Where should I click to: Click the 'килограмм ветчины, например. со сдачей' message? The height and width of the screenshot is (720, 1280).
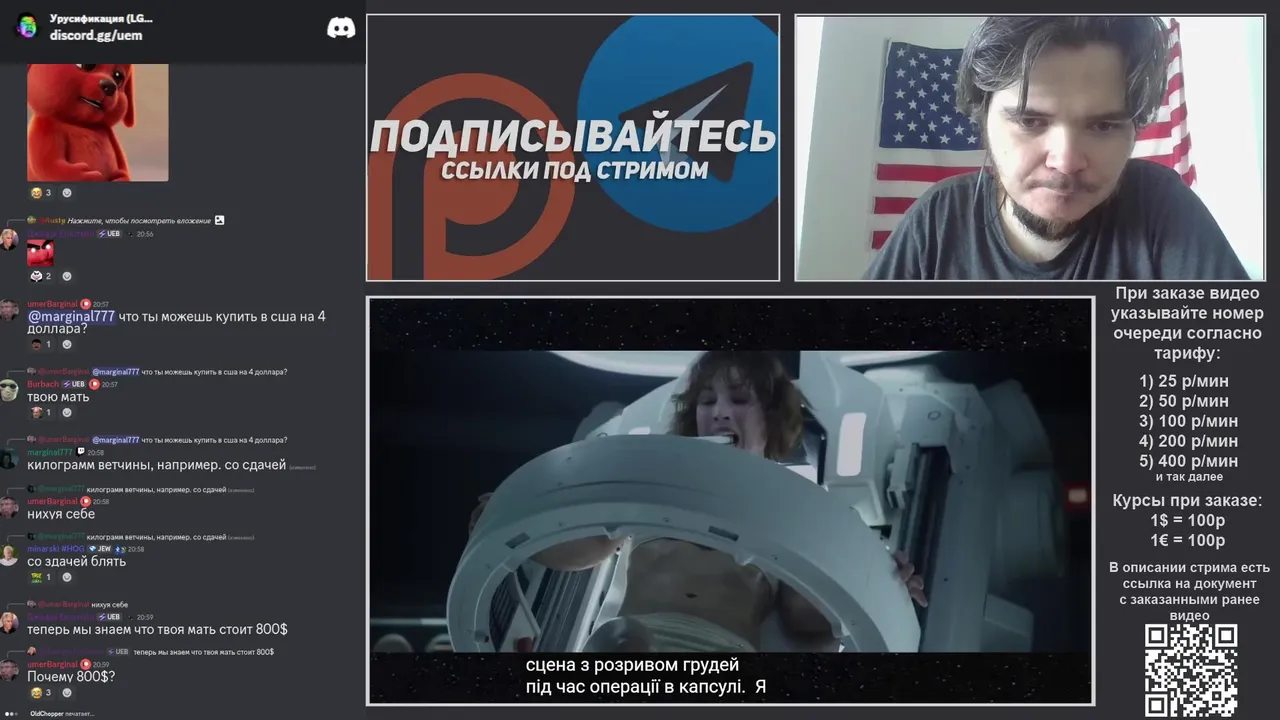157,465
